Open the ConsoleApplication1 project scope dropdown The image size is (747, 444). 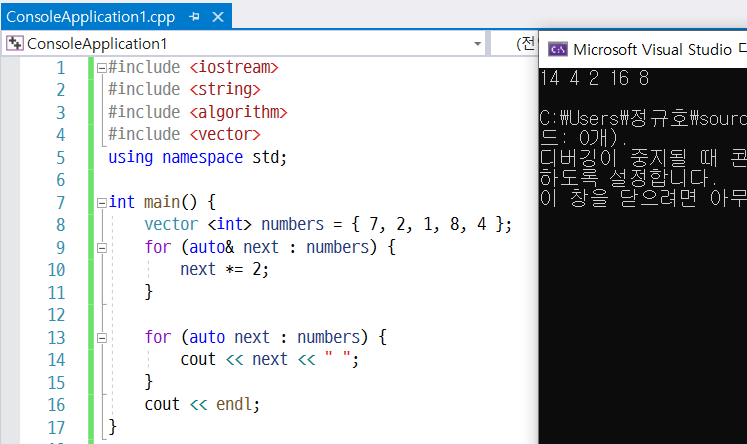click(x=477, y=44)
